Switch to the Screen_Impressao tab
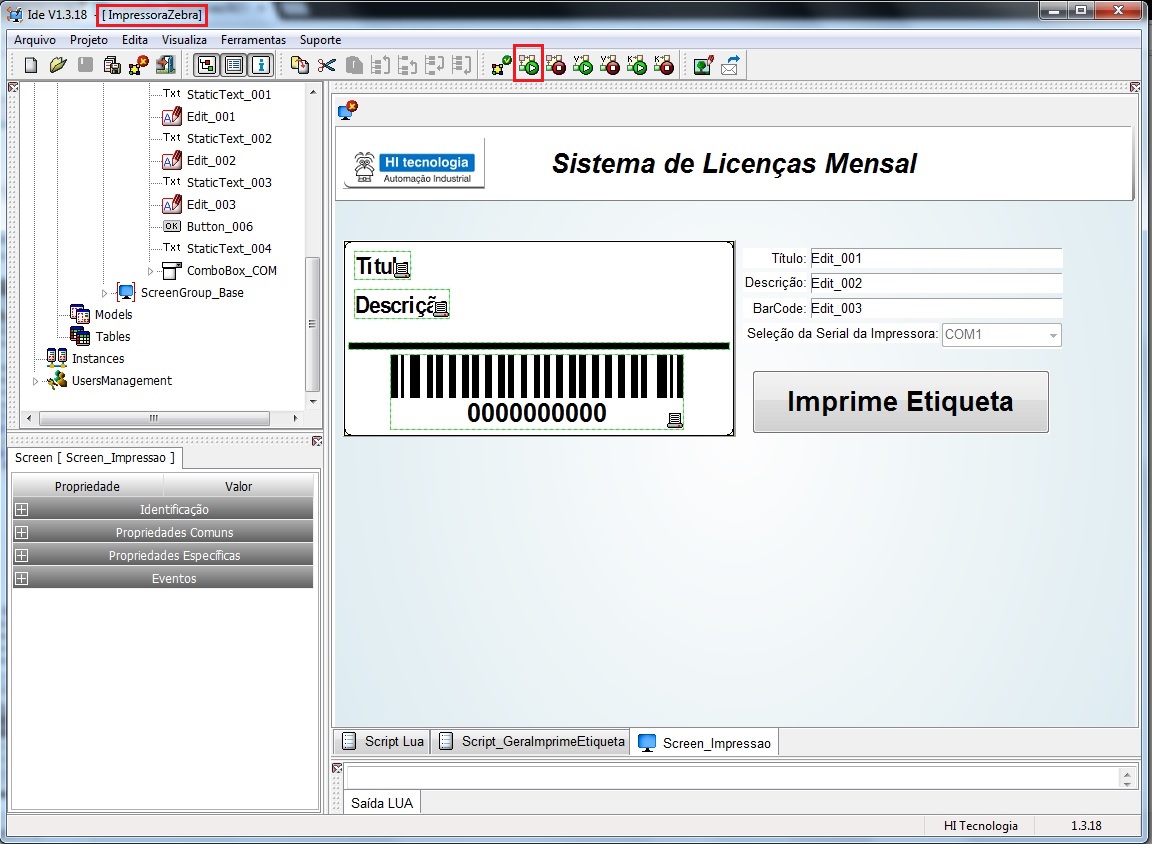 point(705,743)
